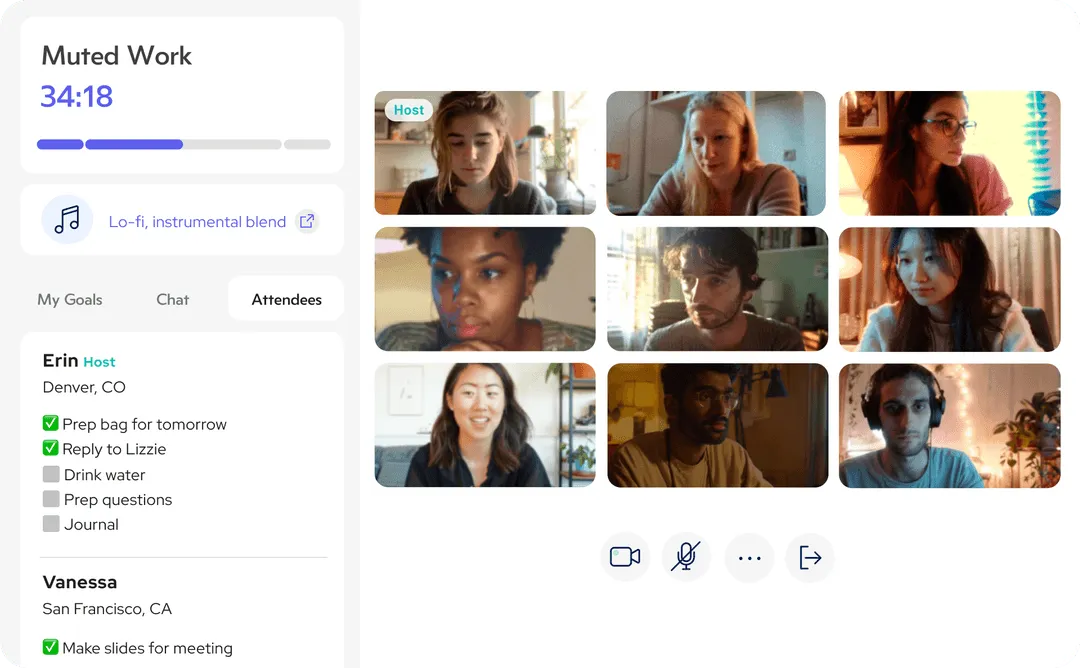
Task: Click the Lo-fi, instrumental blend link
Action: pyautogui.click(x=197, y=222)
